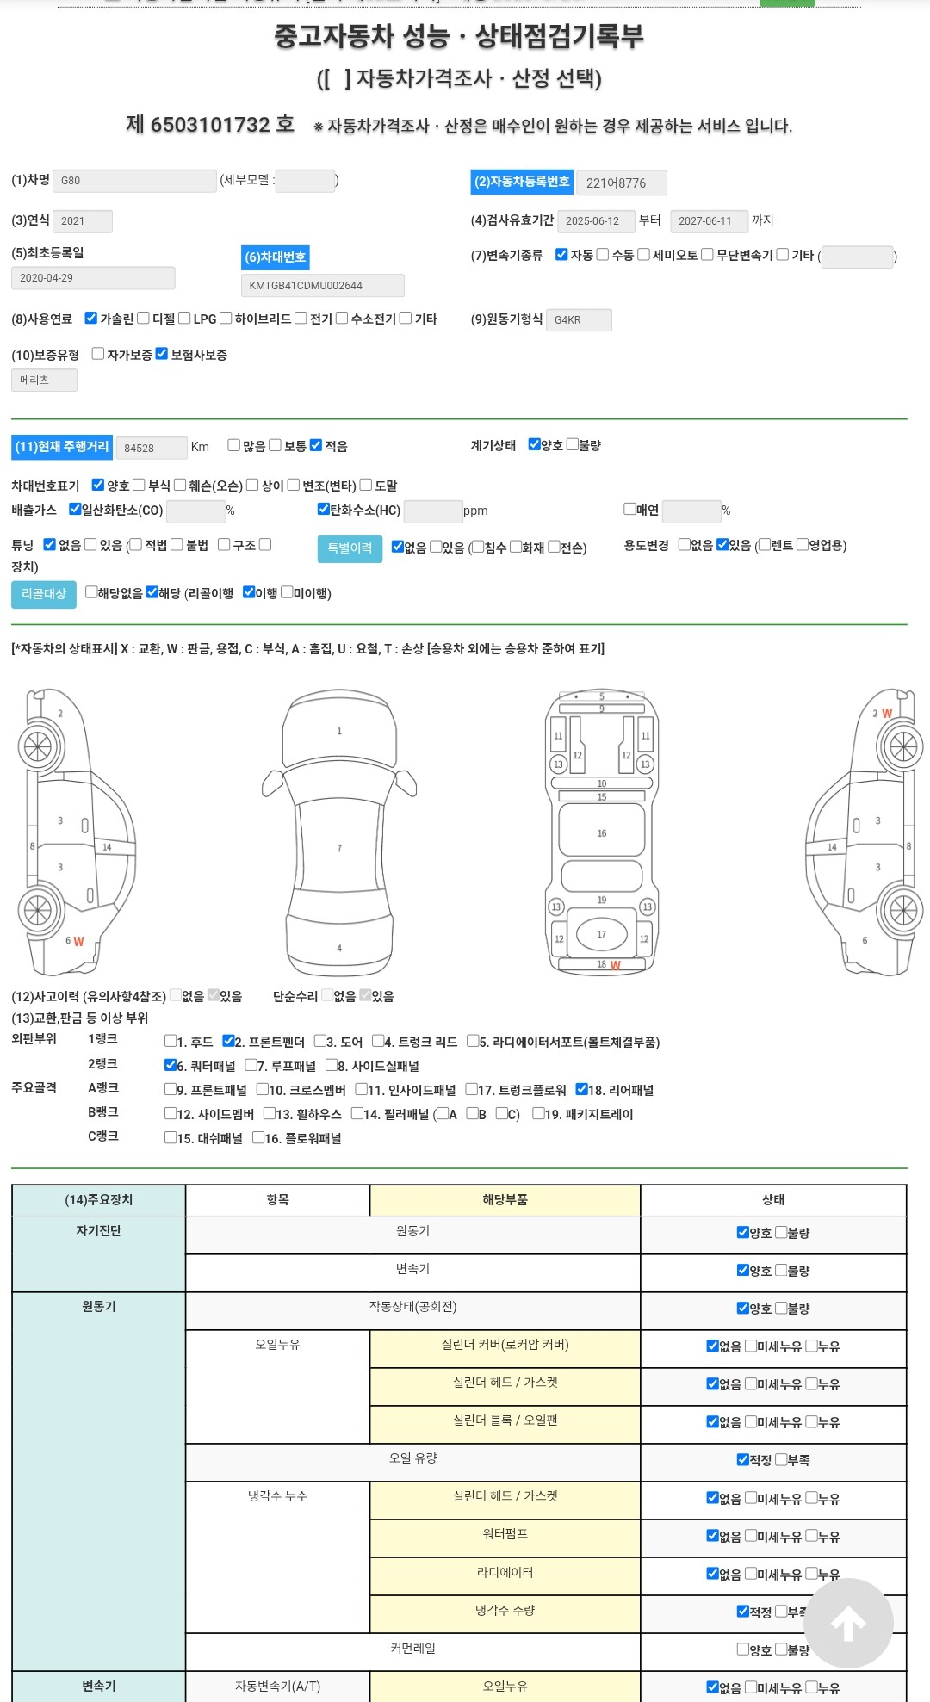930x1702 pixels.
Task: Check the 하이브리드 fuel checkbox
Action: point(226,319)
